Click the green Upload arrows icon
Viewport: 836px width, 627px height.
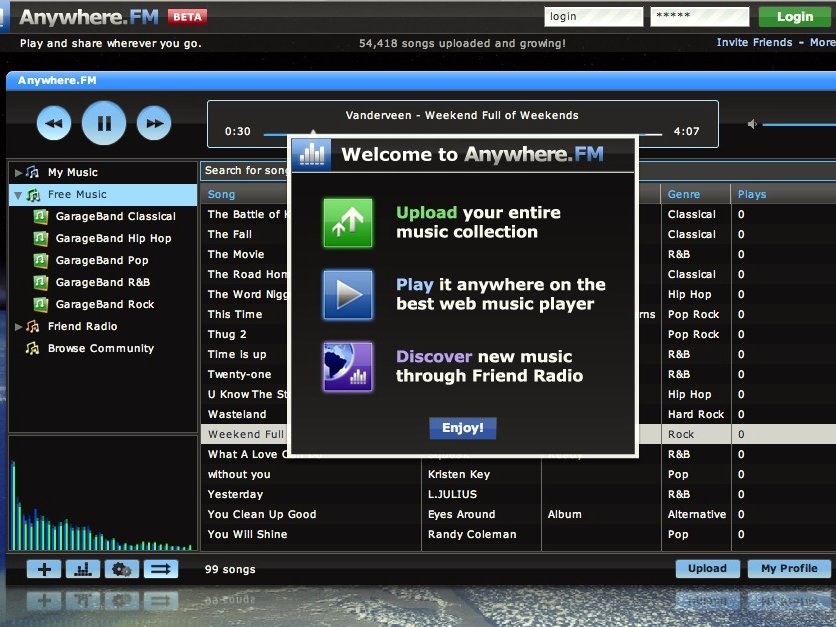tap(348, 222)
